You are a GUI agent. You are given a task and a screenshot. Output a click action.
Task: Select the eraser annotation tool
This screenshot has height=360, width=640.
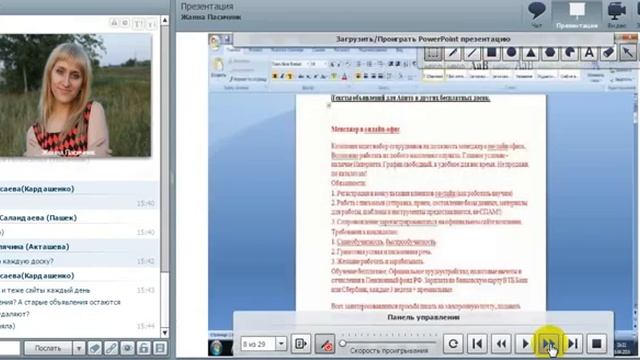(609, 53)
